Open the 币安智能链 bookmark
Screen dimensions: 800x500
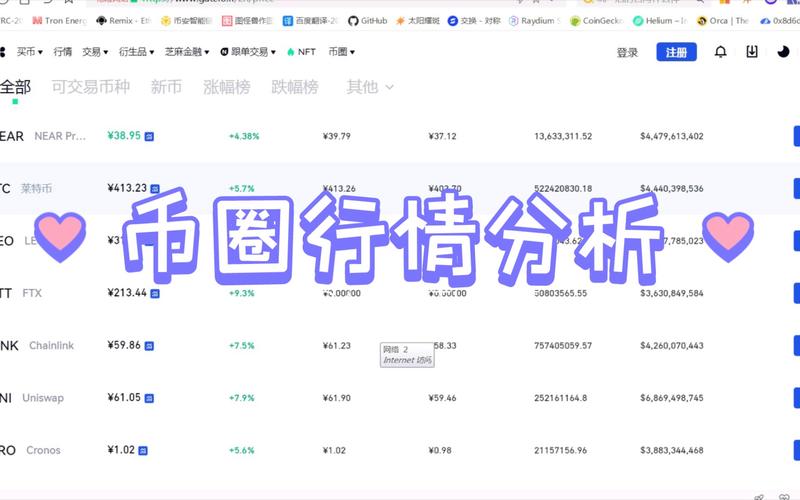[x=186, y=20]
